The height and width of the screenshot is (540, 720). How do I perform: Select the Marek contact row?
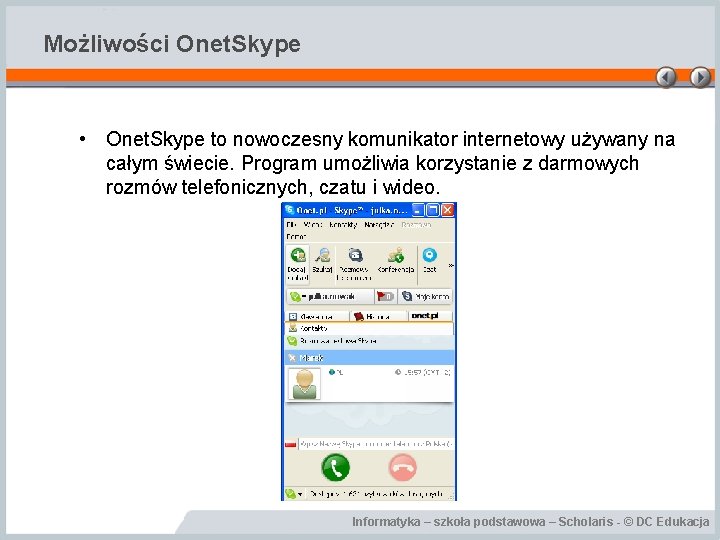tap(370, 358)
